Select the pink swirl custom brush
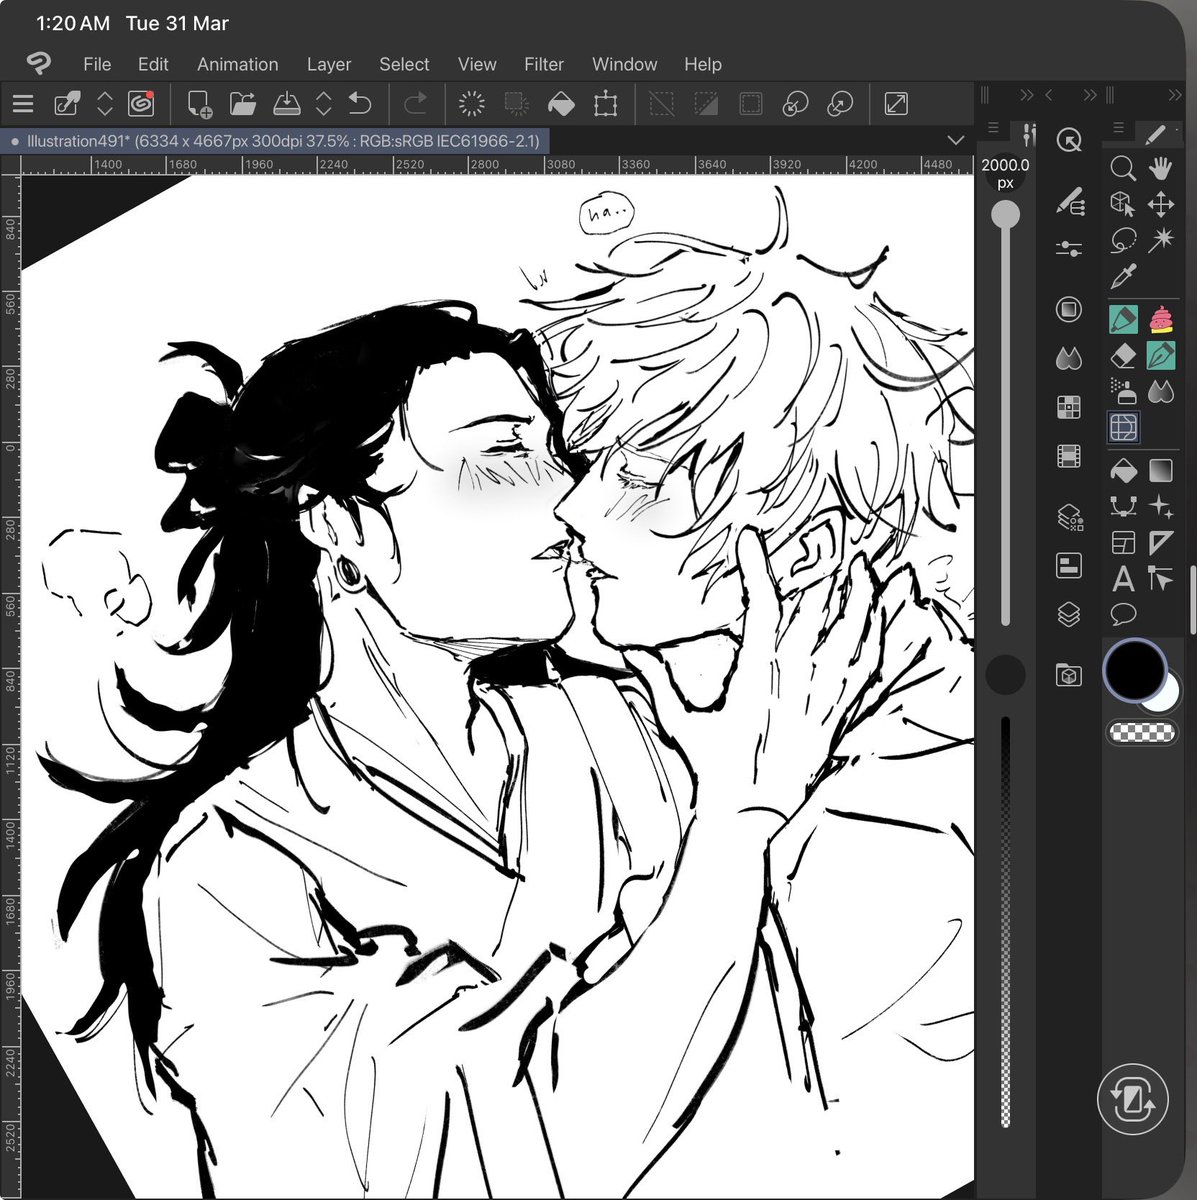The image size is (1197, 1200). coord(1161,319)
